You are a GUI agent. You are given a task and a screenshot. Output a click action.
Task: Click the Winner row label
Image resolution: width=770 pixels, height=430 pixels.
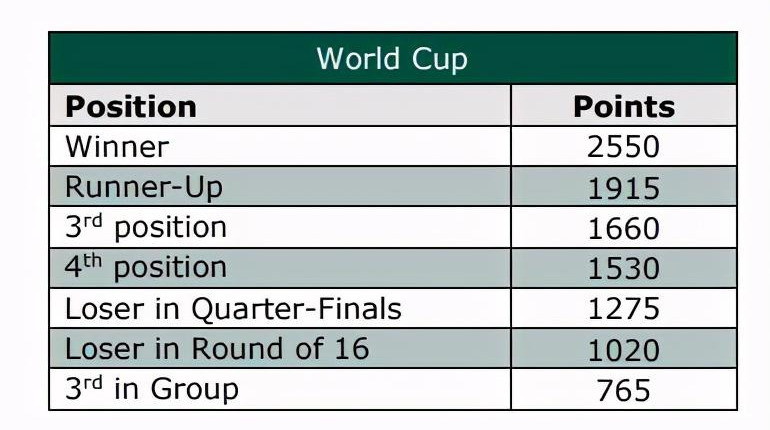pos(117,146)
